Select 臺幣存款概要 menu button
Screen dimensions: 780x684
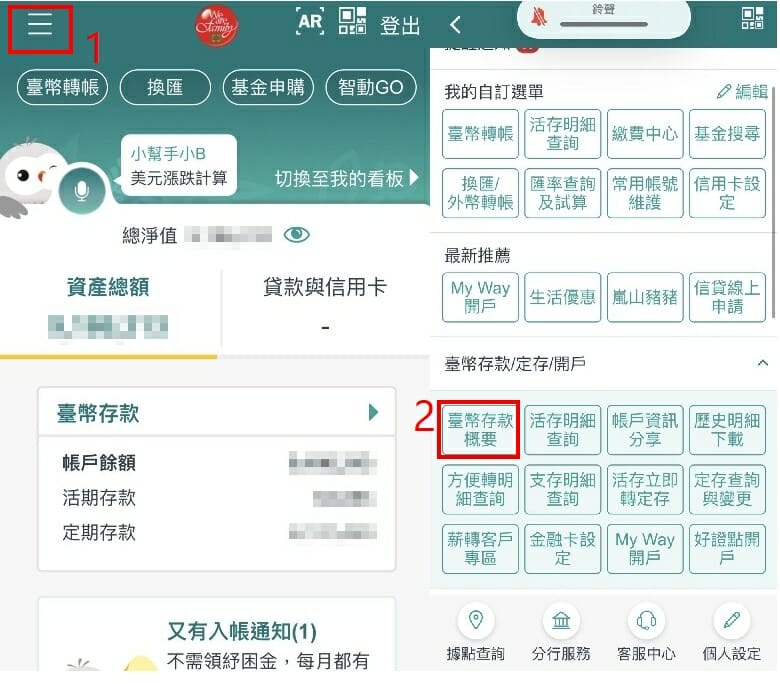click(480, 430)
